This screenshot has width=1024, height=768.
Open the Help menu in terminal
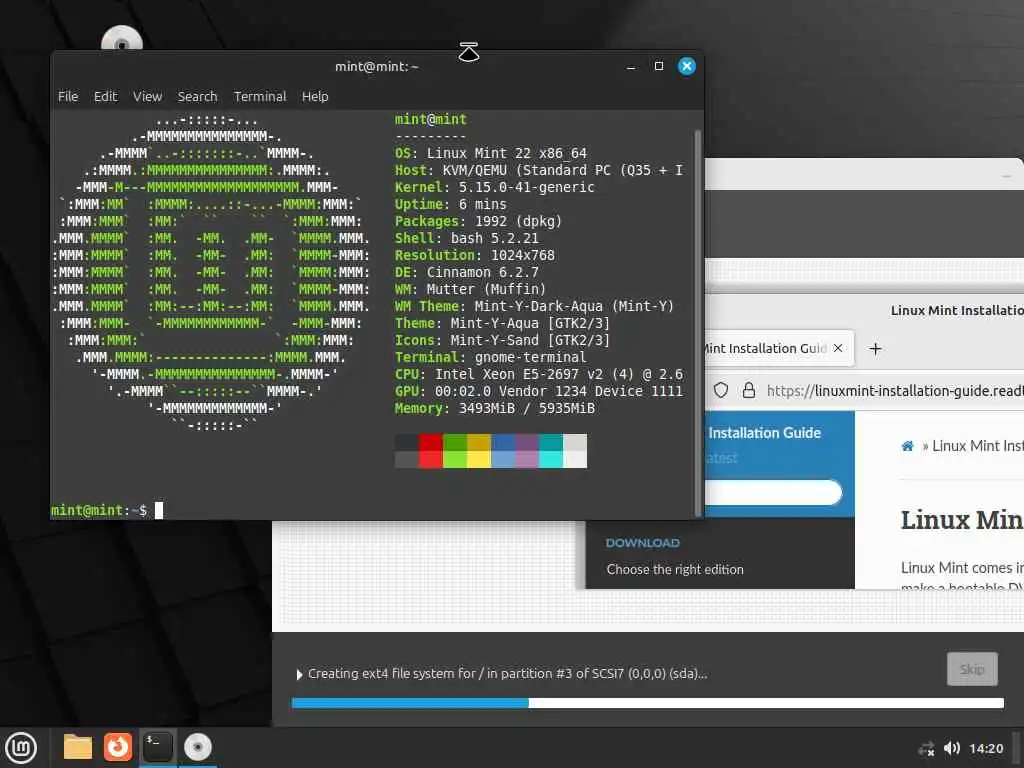pos(315,97)
